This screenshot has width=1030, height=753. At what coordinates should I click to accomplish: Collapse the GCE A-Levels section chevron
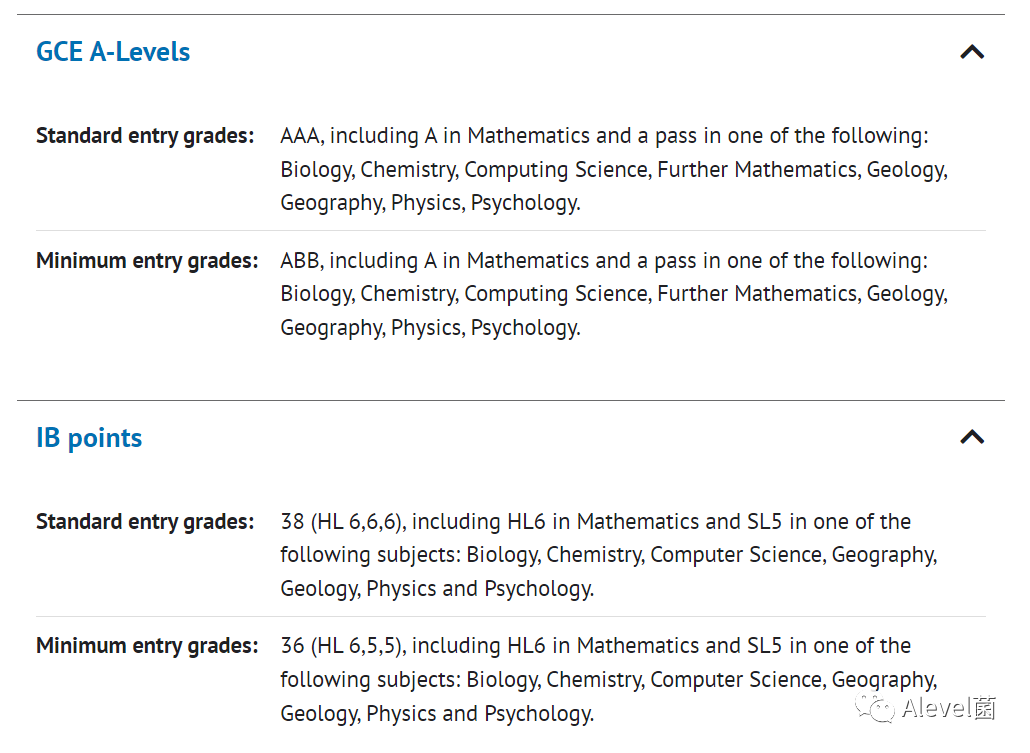[972, 52]
